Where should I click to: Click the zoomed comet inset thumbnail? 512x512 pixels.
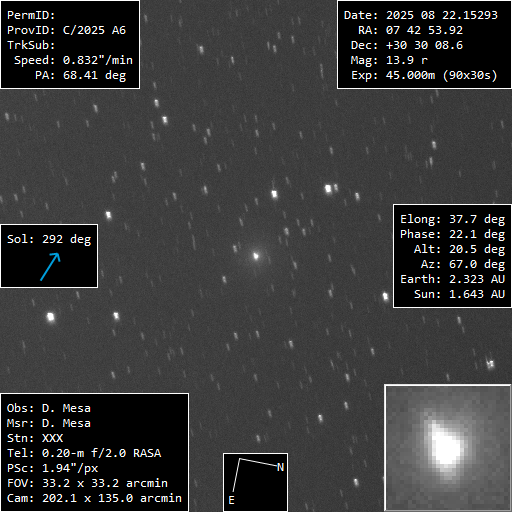point(448,448)
